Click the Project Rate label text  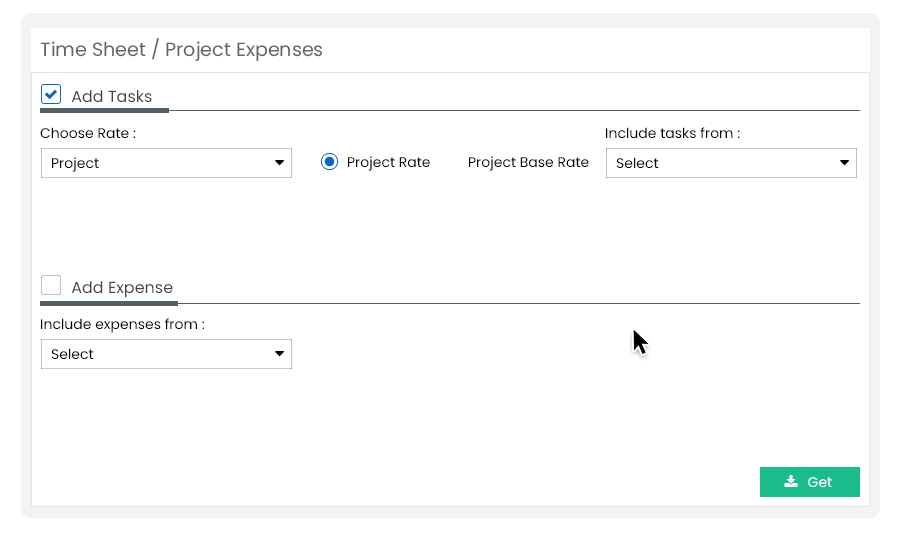pos(388,162)
